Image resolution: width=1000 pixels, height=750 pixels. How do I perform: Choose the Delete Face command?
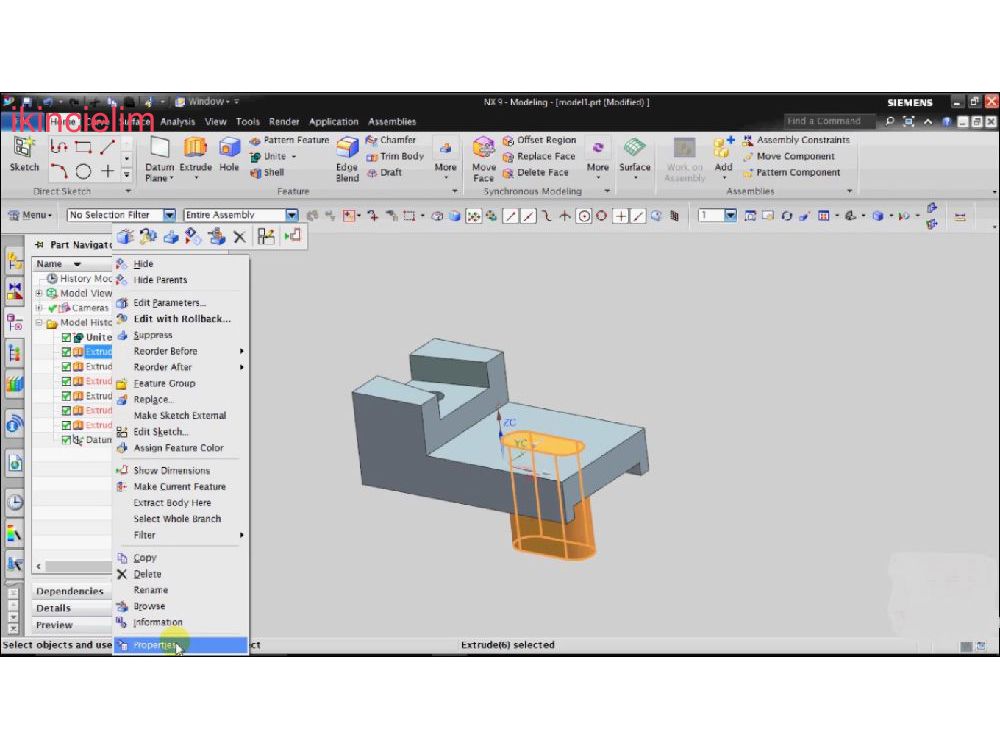535,172
